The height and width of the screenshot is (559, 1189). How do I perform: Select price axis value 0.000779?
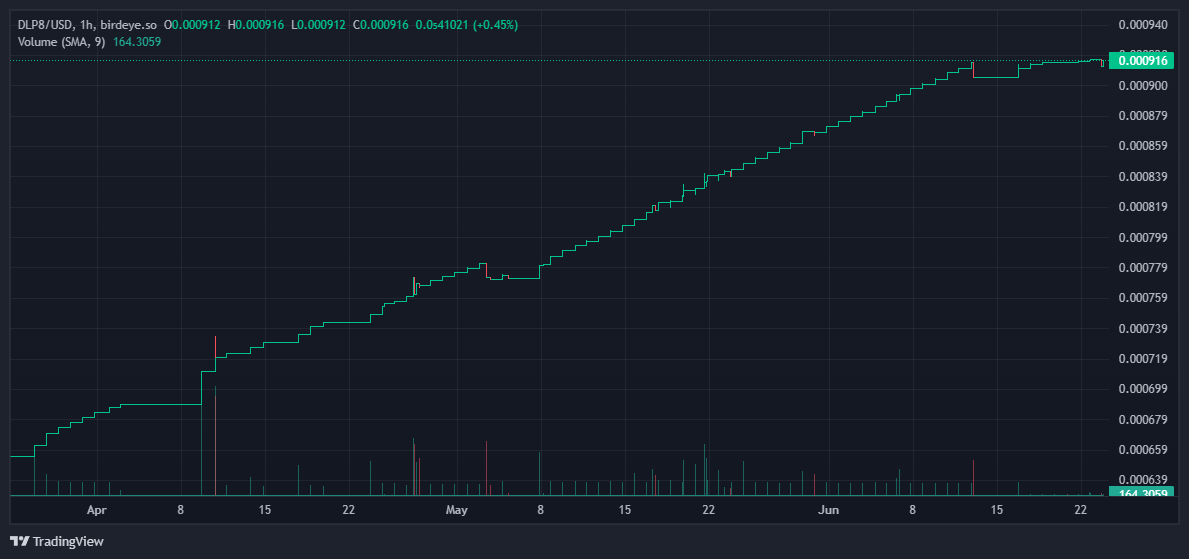point(1143,268)
